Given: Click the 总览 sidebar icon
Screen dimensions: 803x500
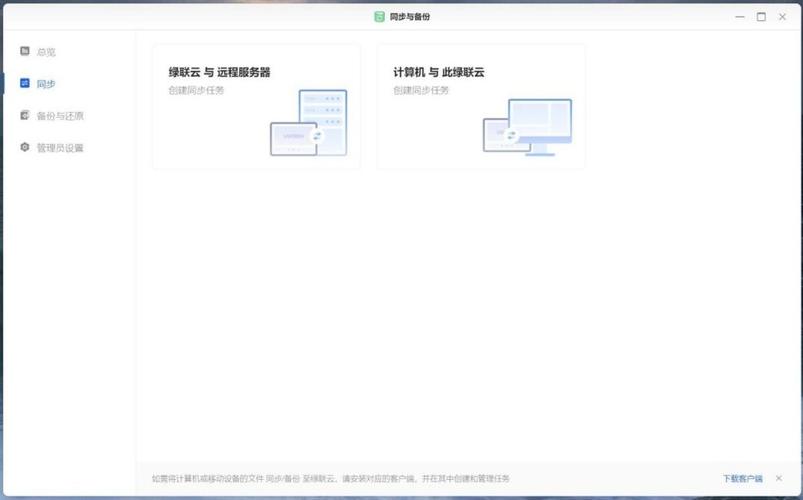Looking at the screenshot, I should pyautogui.click(x=25, y=51).
